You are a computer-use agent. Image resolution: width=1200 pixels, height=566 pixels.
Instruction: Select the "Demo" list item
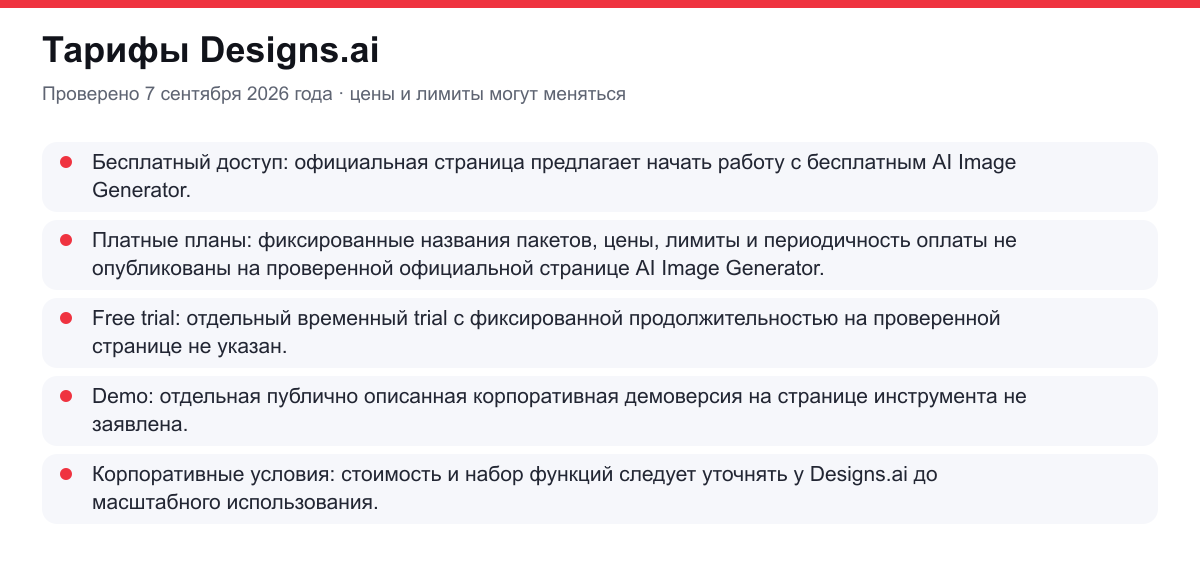[x=600, y=410]
